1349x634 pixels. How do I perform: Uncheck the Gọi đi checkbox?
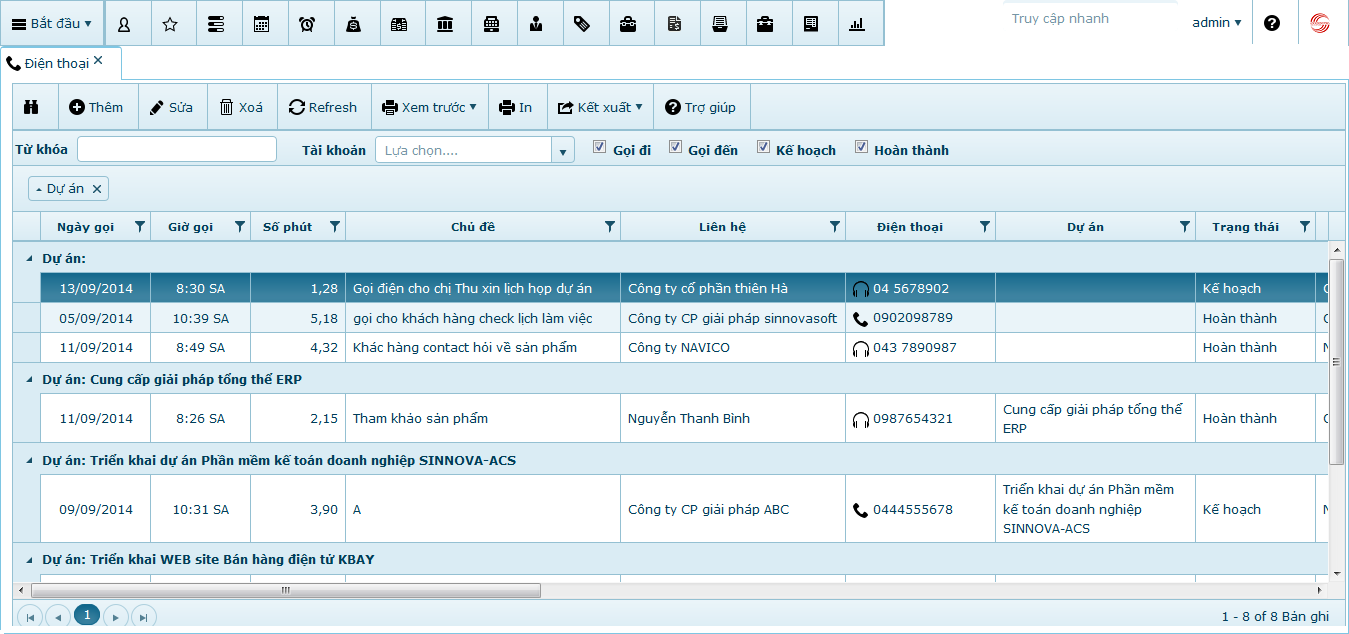pyautogui.click(x=599, y=148)
